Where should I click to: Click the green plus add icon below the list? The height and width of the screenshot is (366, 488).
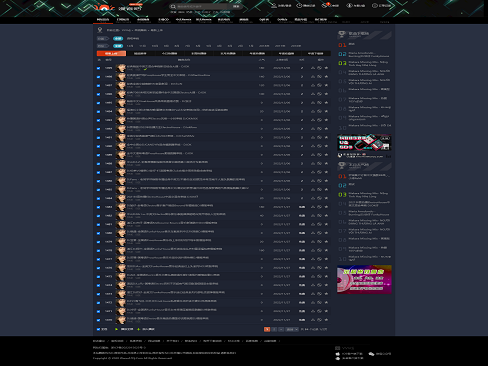tap(139, 329)
